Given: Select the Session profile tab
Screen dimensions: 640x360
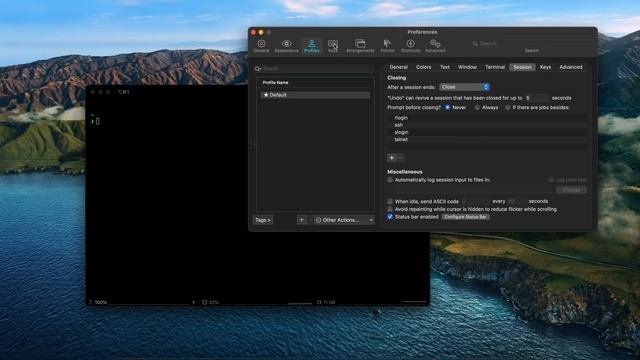Looking at the screenshot, I should (522, 67).
